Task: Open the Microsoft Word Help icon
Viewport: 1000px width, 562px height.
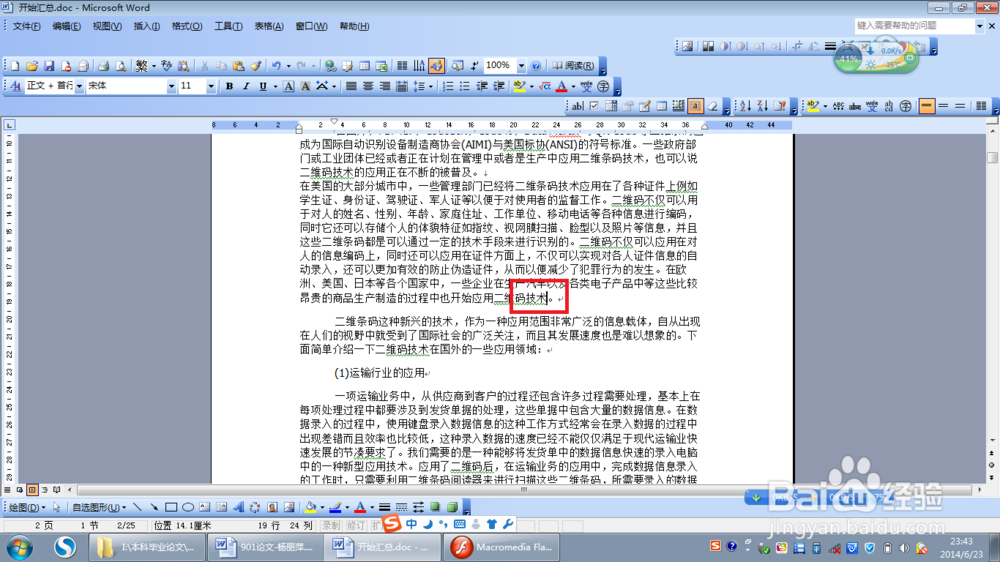Action: tap(536, 66)
